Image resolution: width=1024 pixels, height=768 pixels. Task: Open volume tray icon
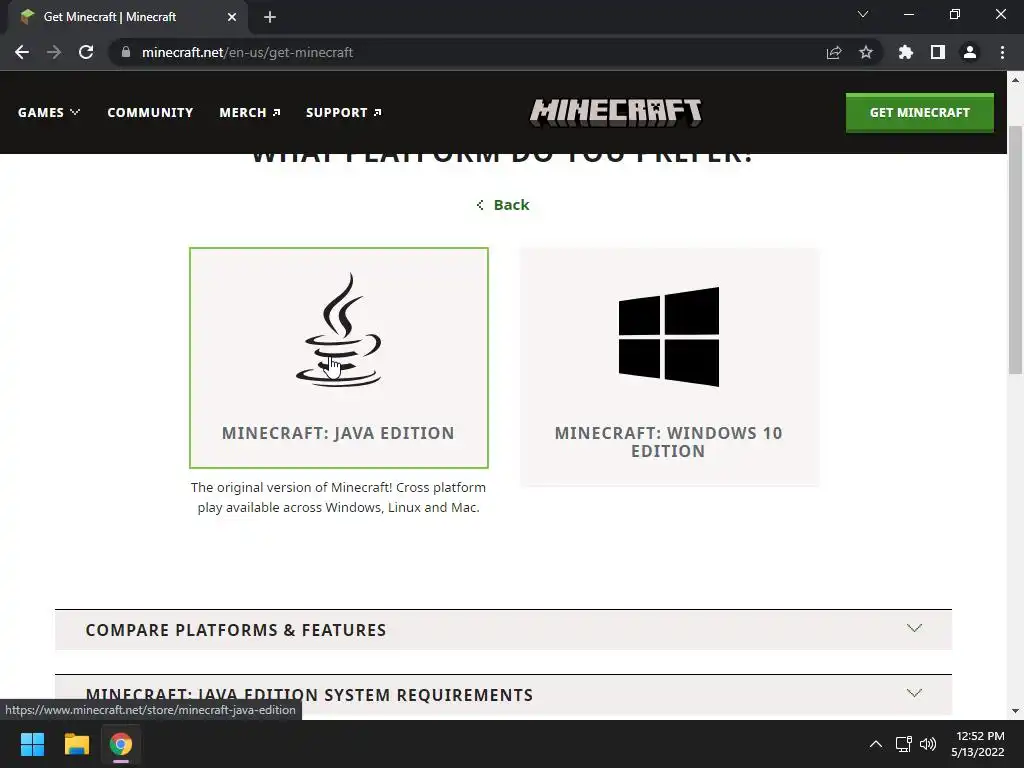(928, 744)
